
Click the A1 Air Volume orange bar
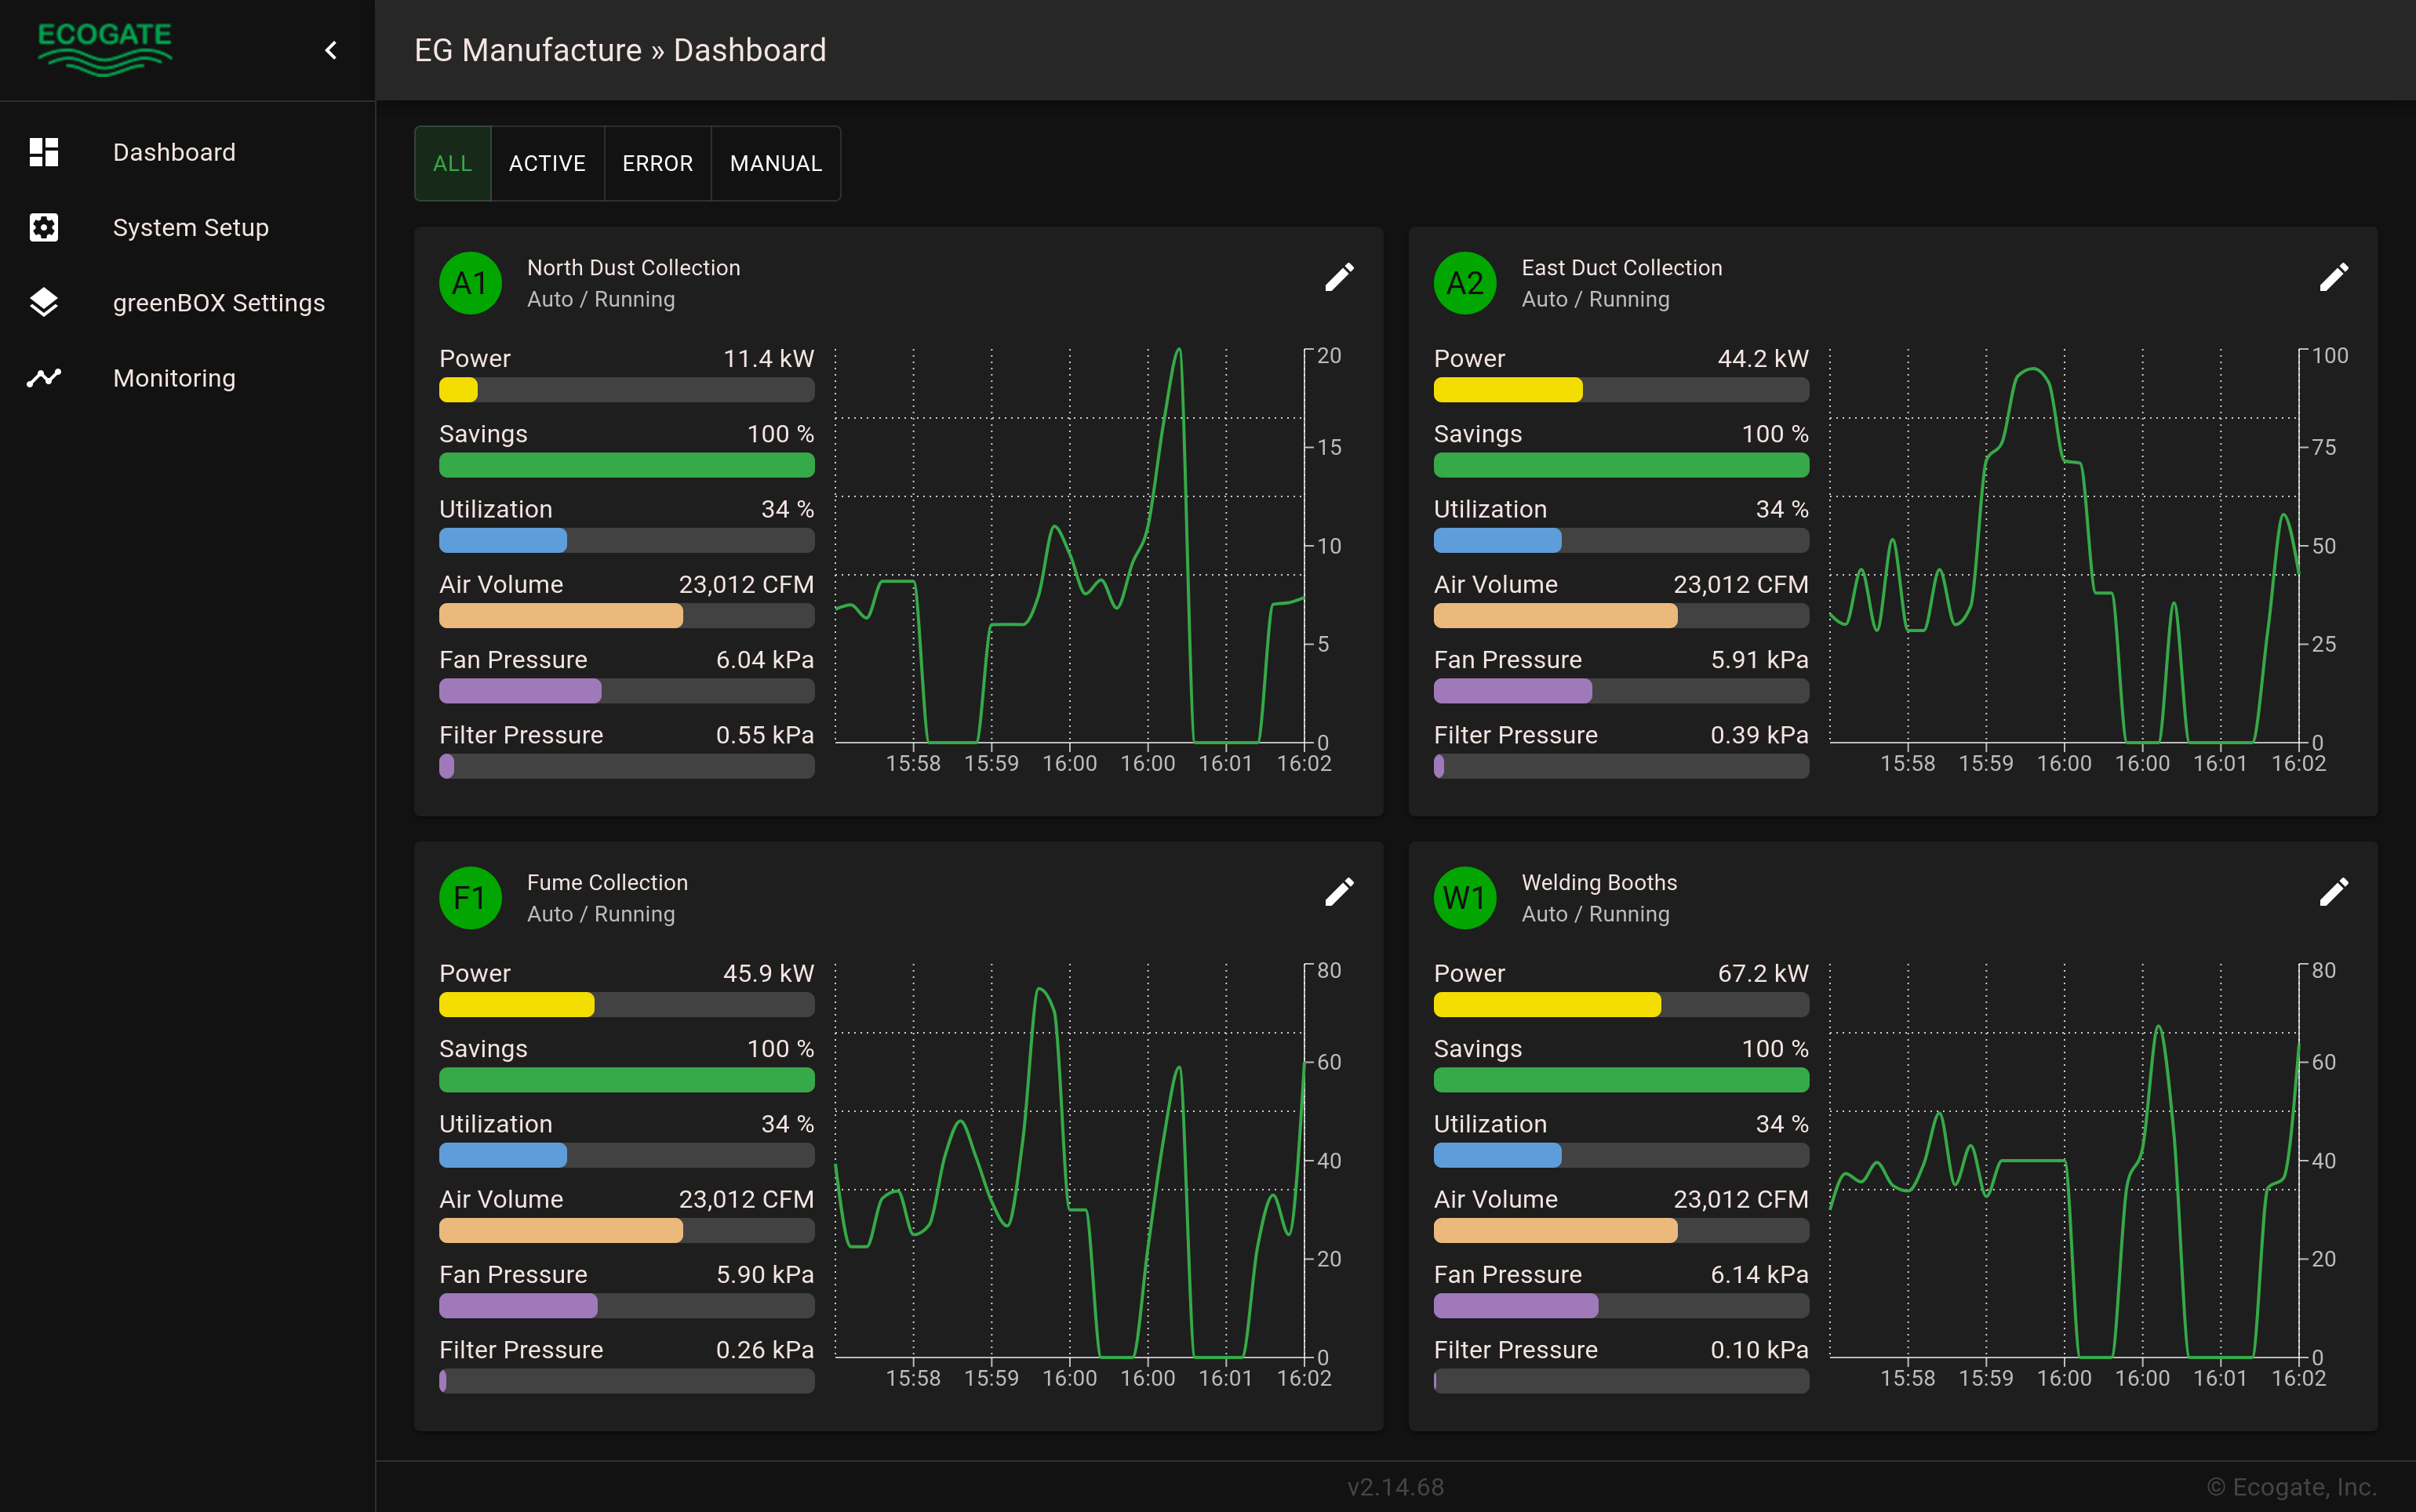(627, 616)
